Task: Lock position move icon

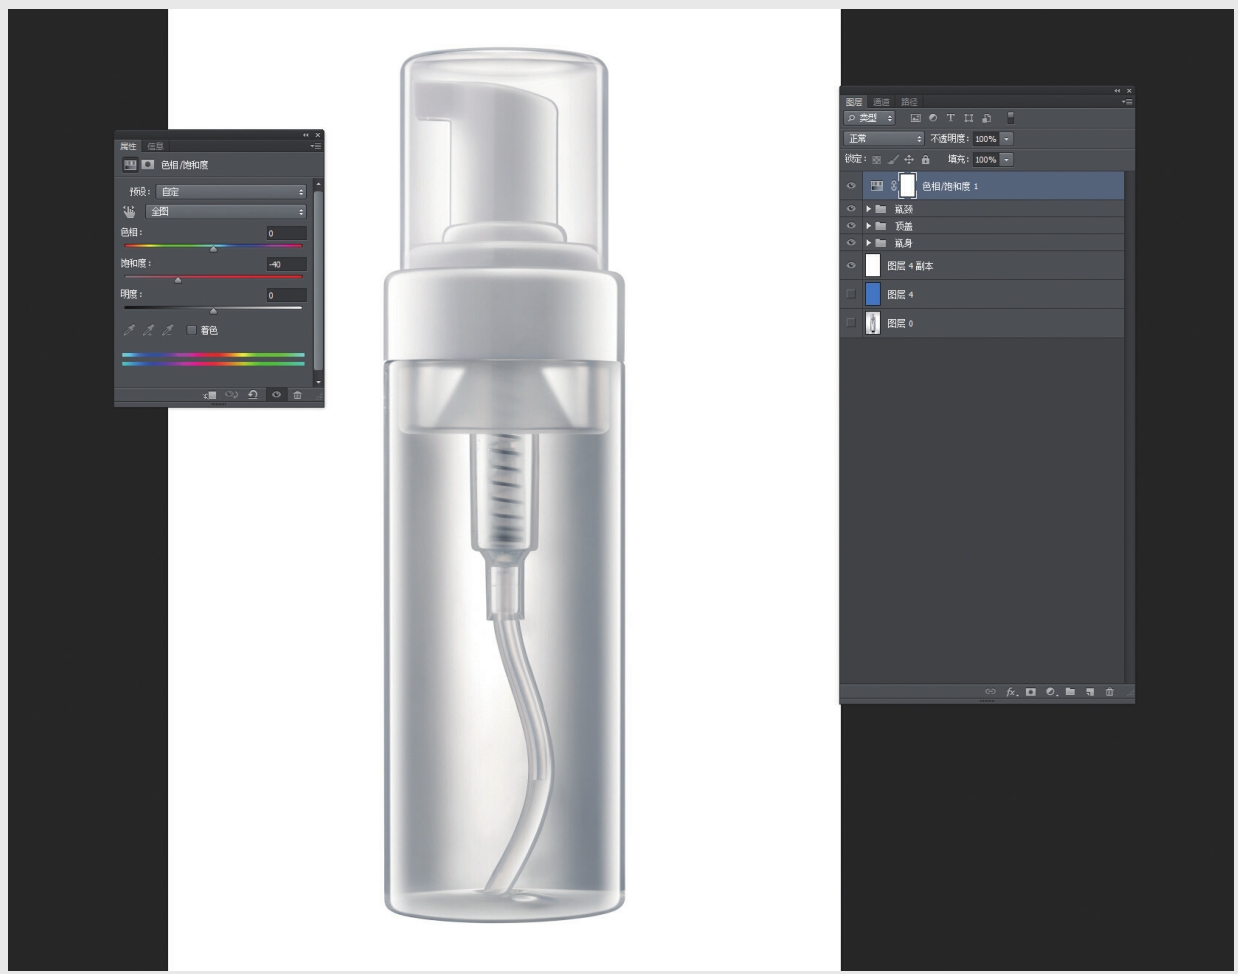Action: tap(909, 159)
